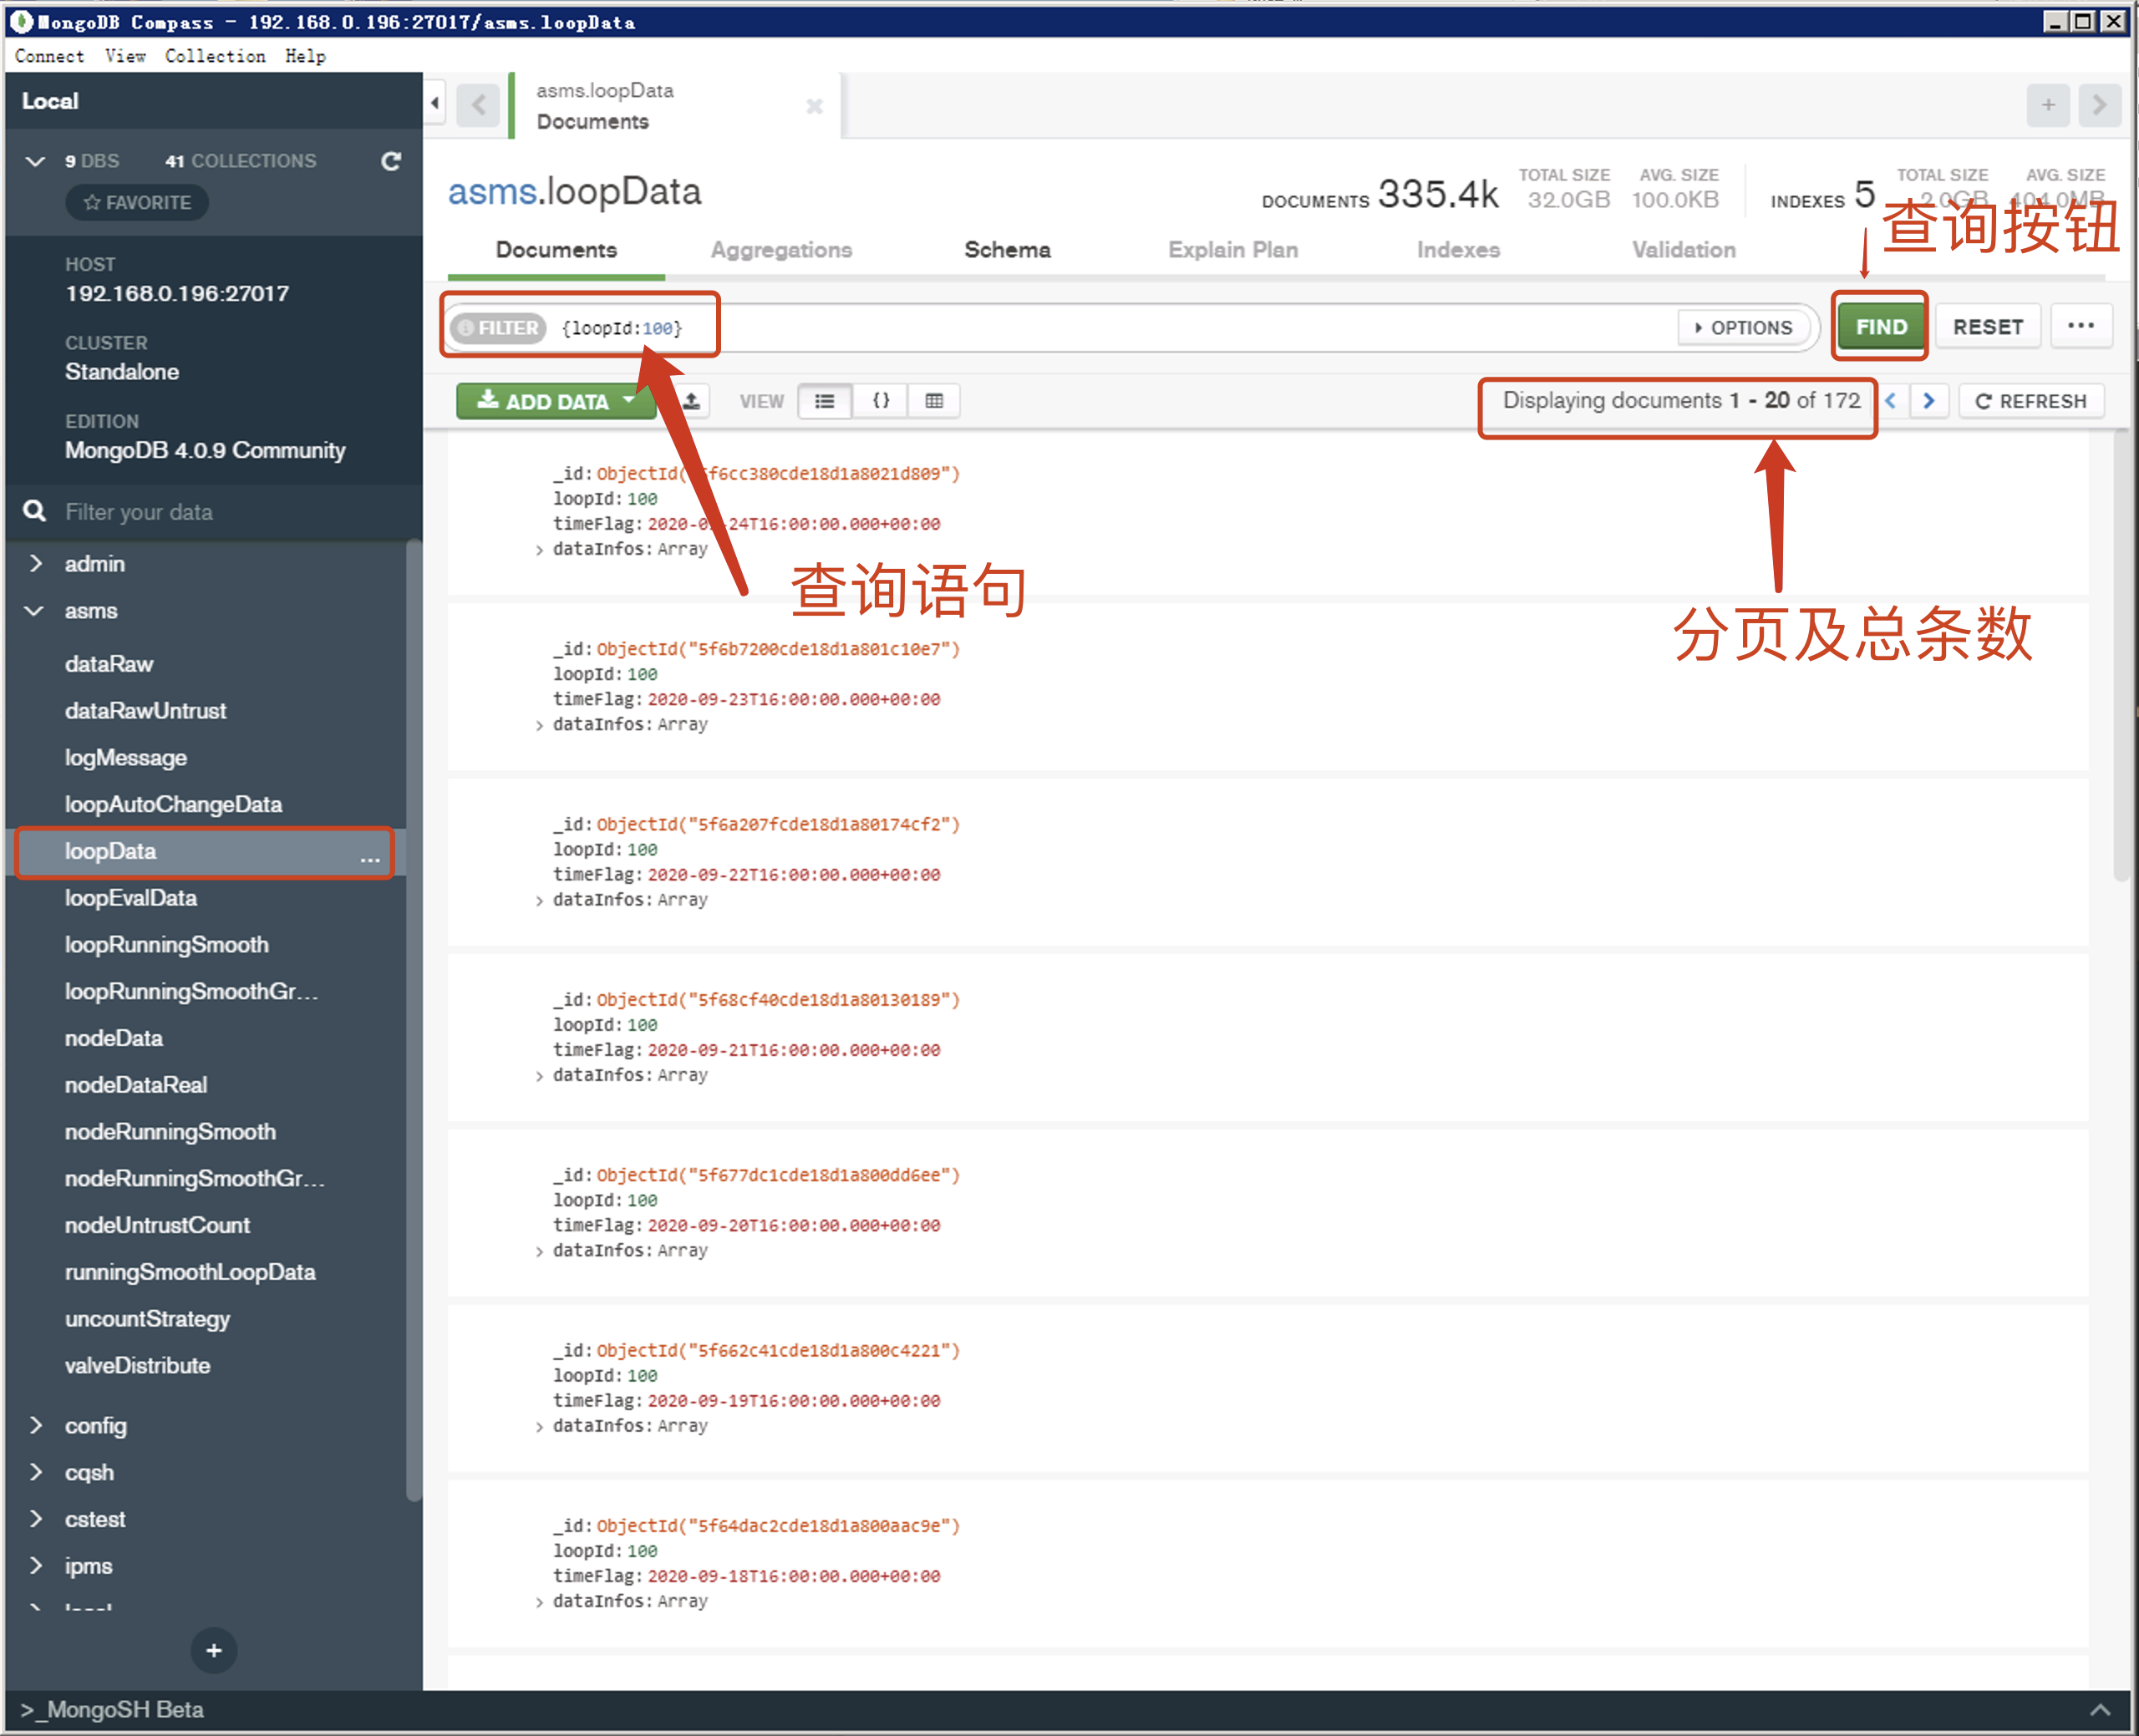
Task: Open the Collection menu
Action: click(x=215, y=56)
